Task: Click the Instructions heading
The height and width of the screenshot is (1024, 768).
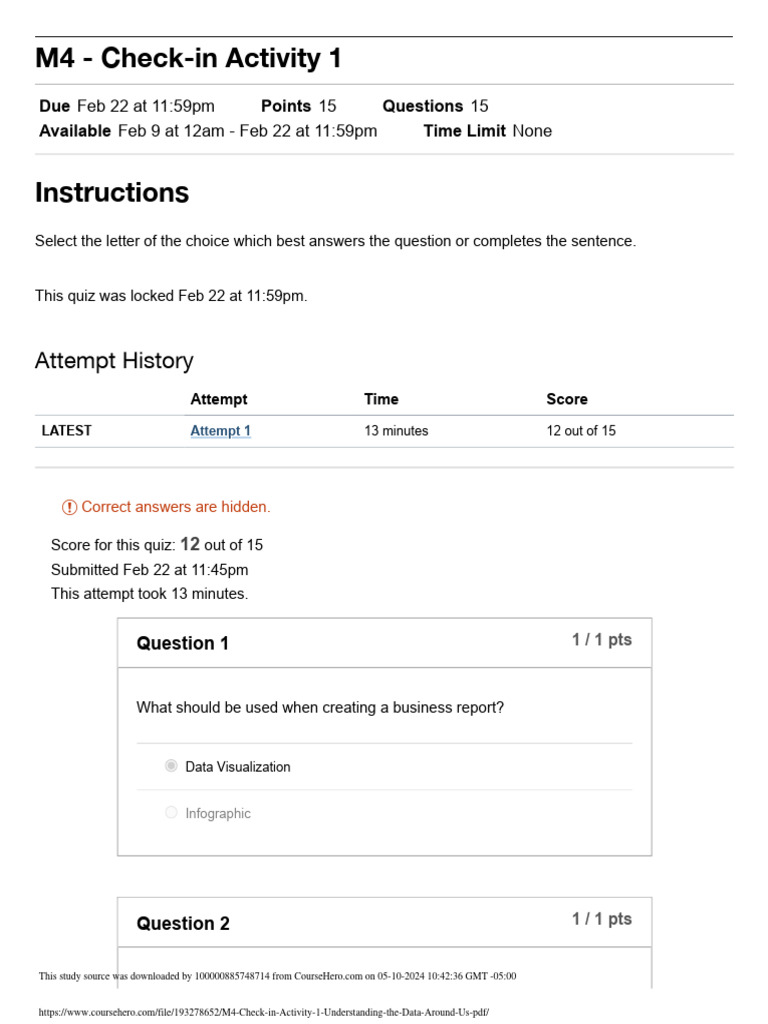Action: (x=112, y=192)
